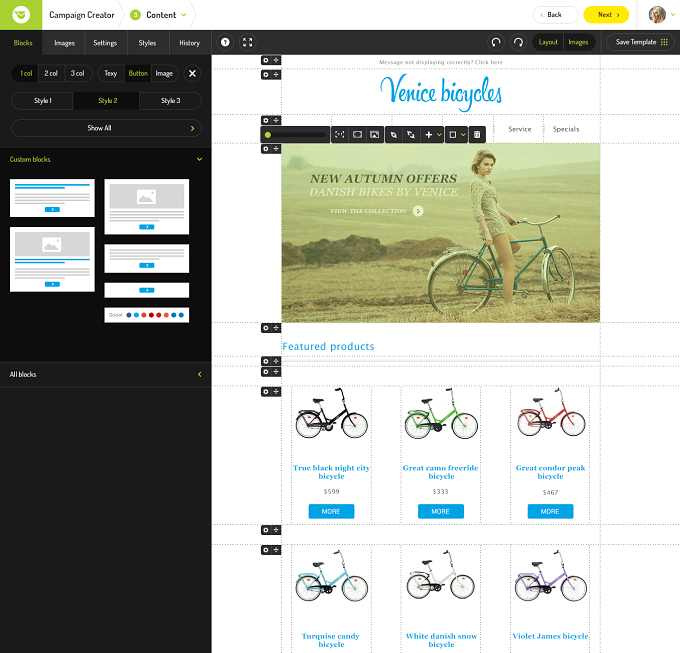Click fit-to-frame brackets icon in toolbar
The image size is (680, 653).
pos(340,135)
